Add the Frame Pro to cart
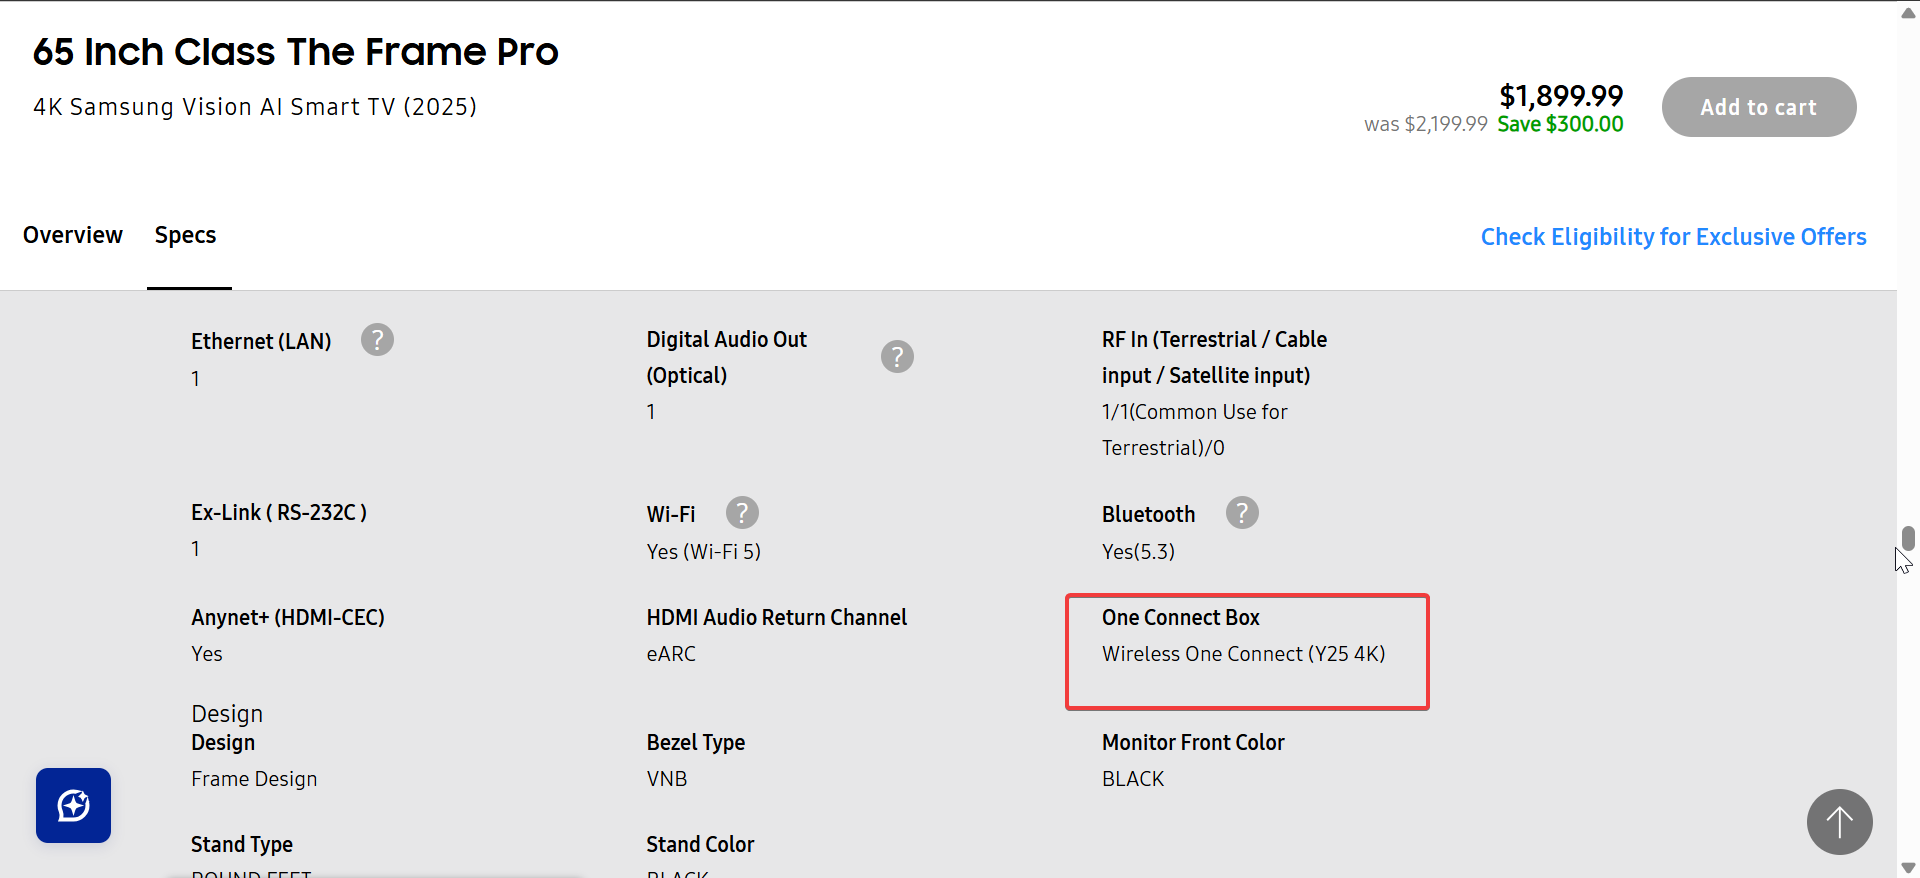The image size is (1920, 878). tap(1759, 107)
